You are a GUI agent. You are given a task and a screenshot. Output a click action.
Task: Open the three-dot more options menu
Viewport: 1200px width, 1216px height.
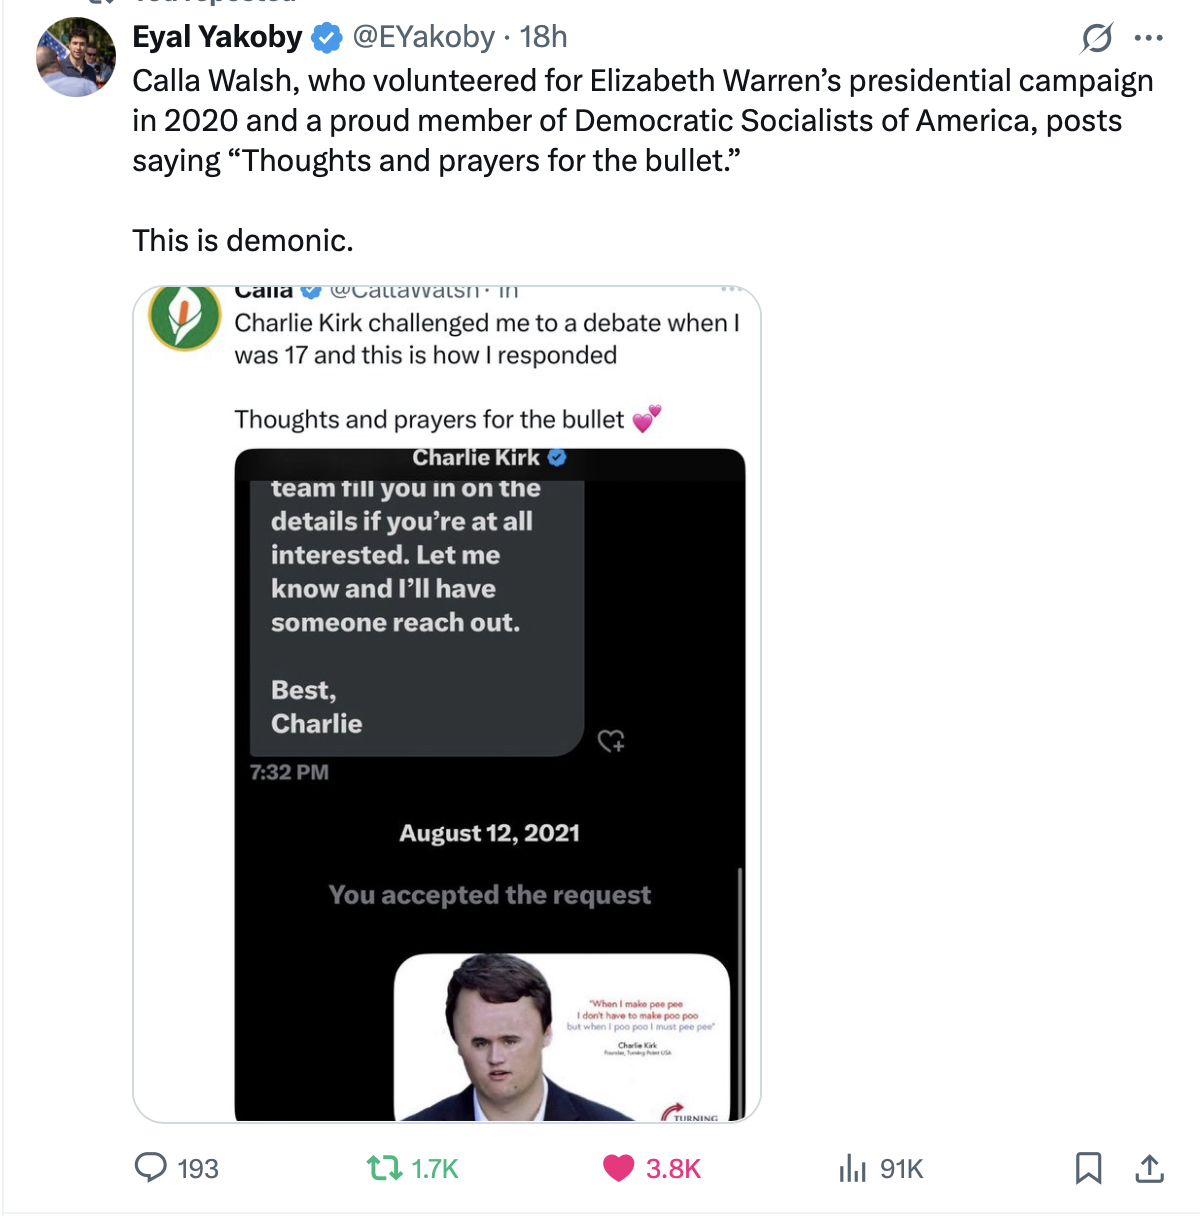[x=1148, y=39]
